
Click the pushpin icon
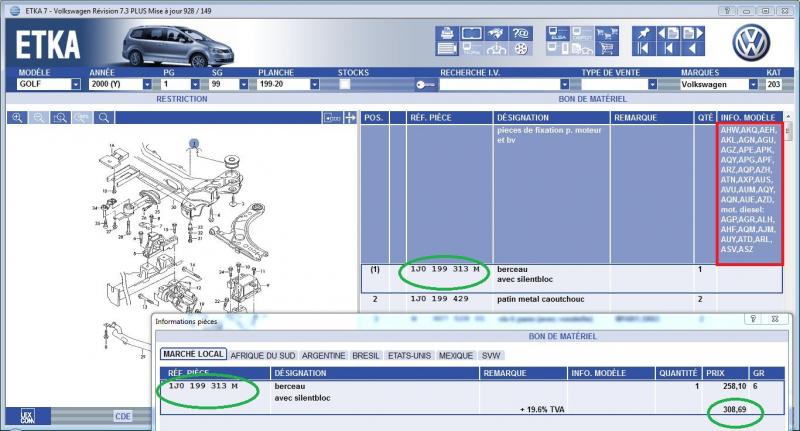644,34
